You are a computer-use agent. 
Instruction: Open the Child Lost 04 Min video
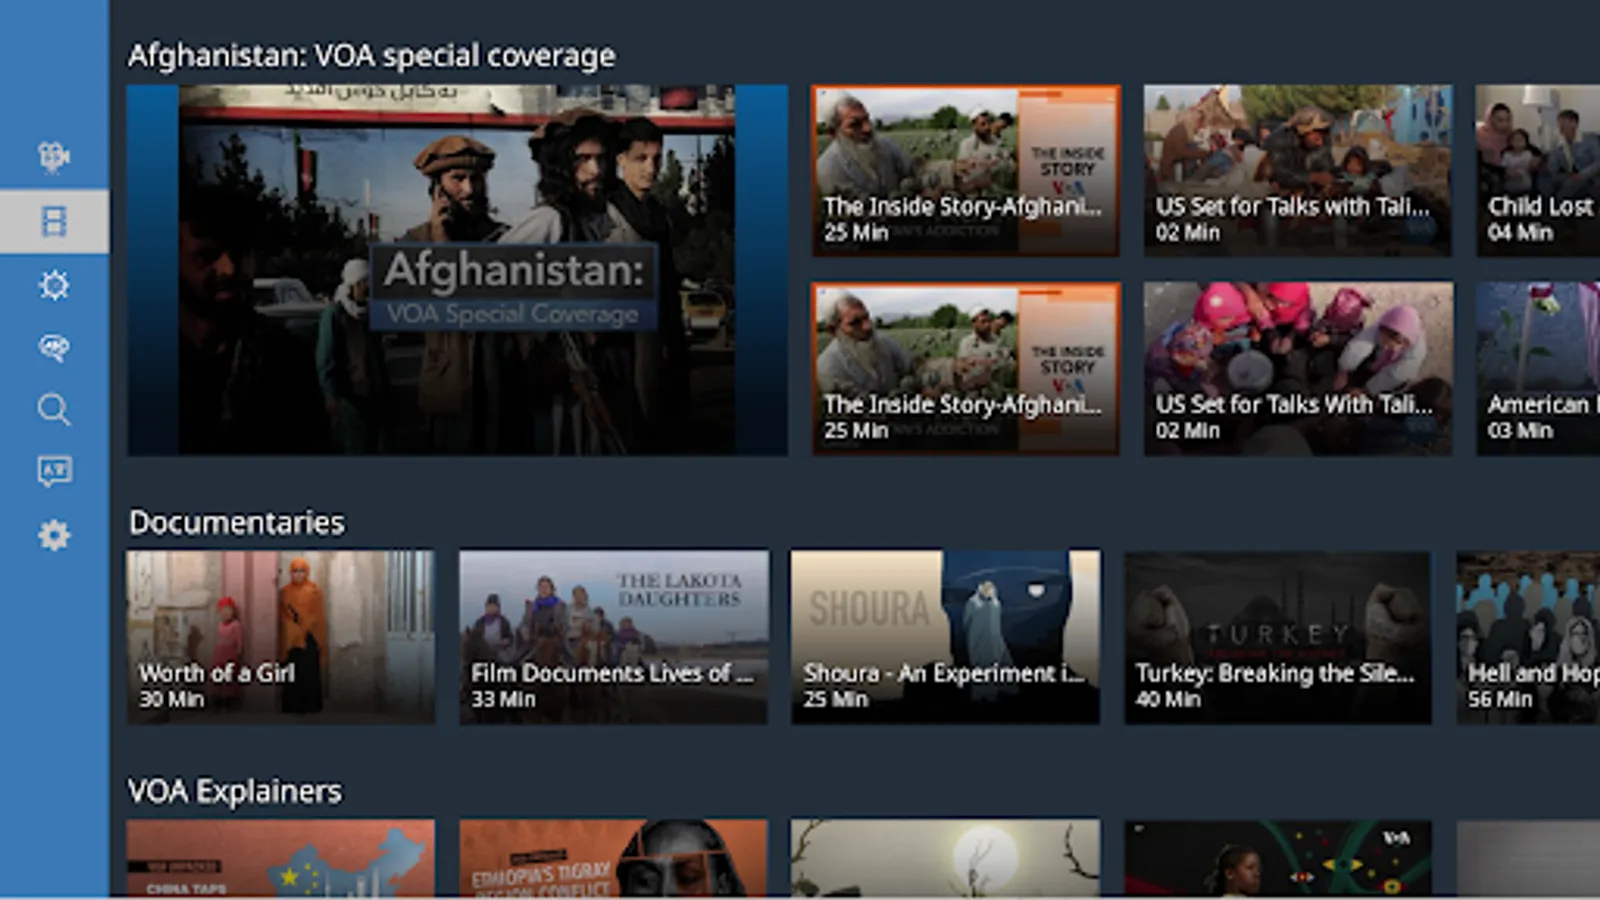point(1538,170)
